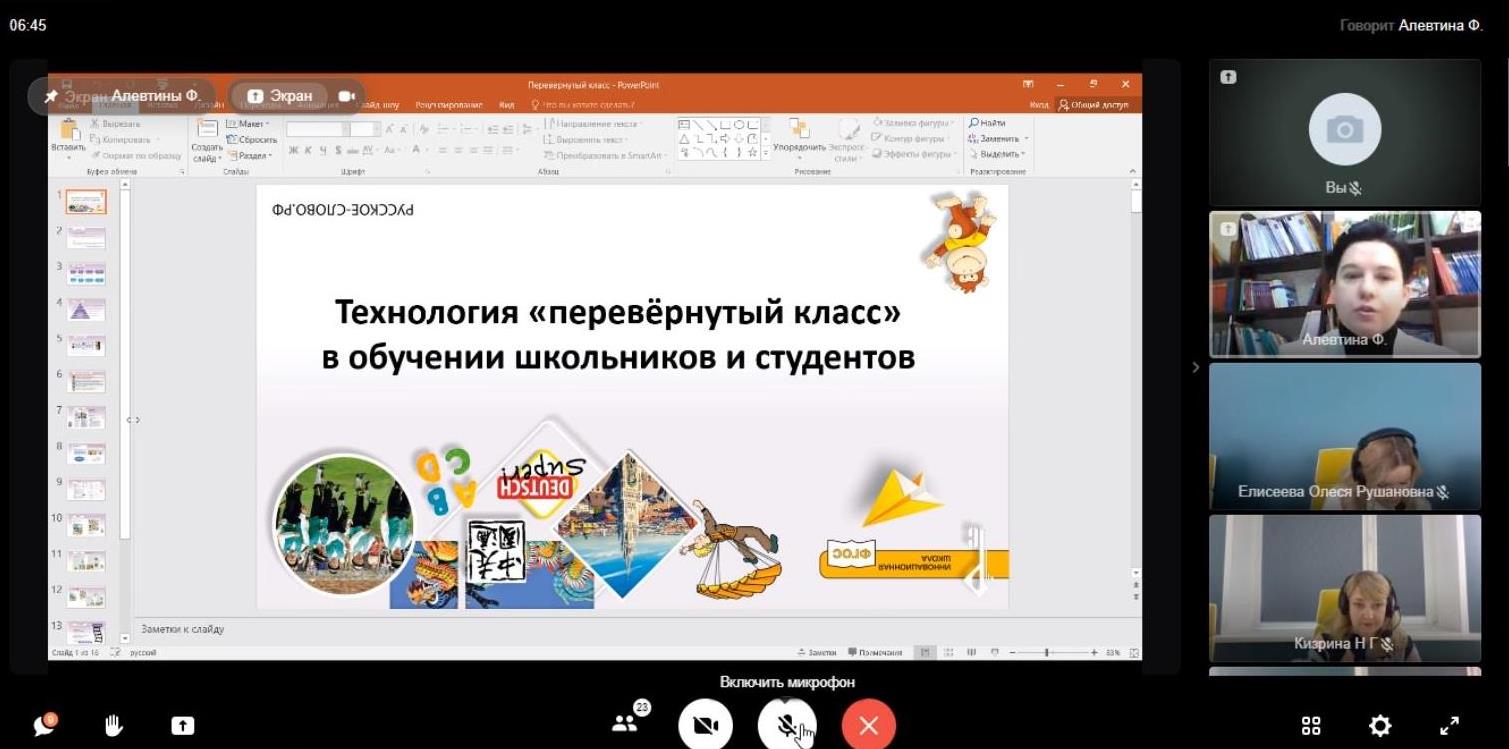Click Вставить paste icon in PowerPoint

[x=69, y=130]
